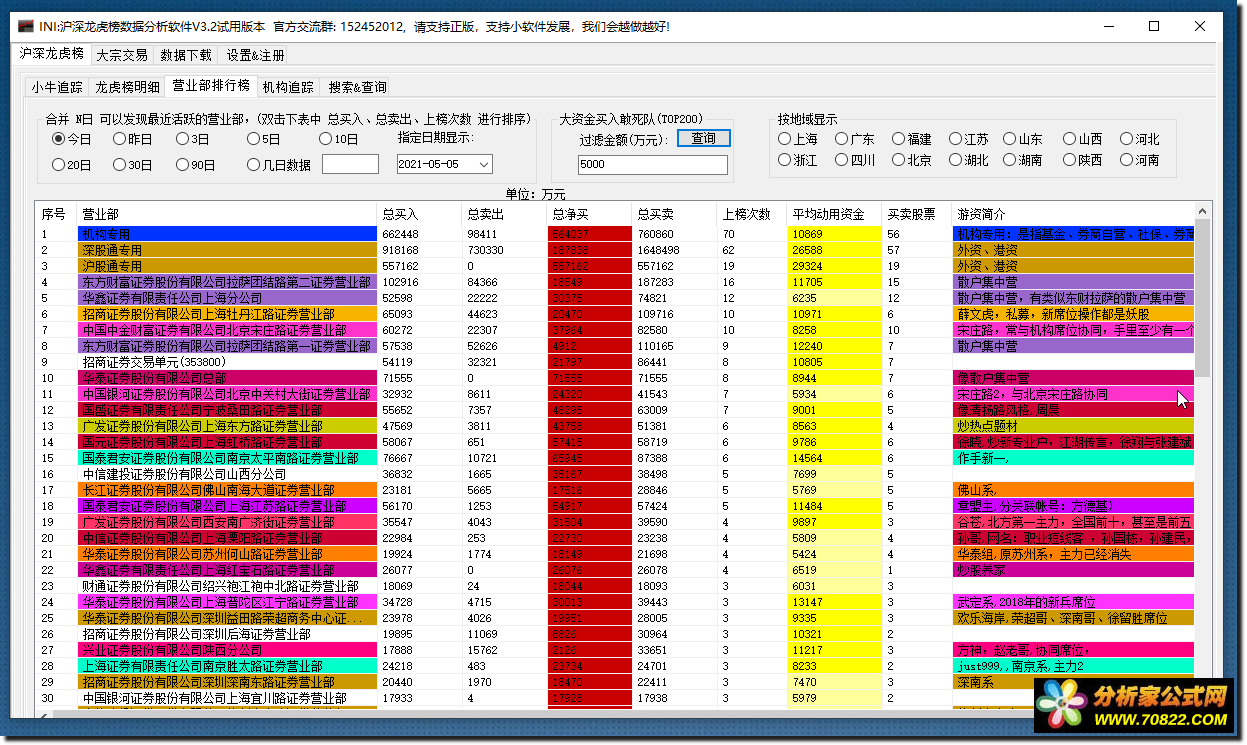1247x745 pixels.
Task: Click the application icon in the title bar
Action: pos(27,26)
